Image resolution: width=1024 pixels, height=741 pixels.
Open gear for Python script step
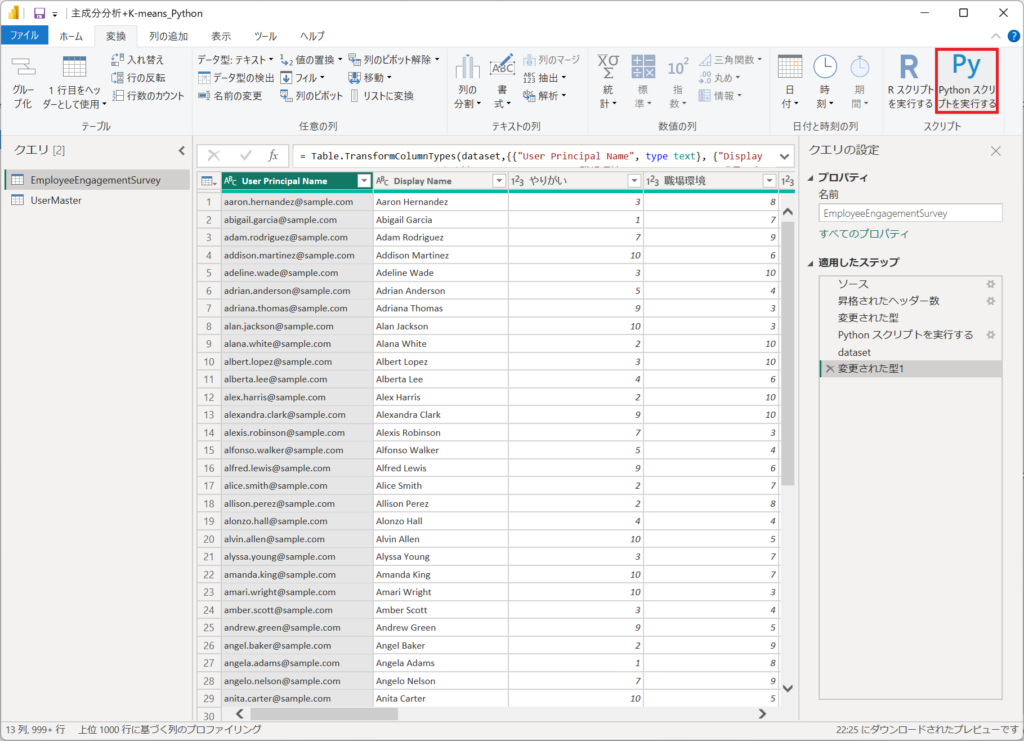[x=991, y=335]
